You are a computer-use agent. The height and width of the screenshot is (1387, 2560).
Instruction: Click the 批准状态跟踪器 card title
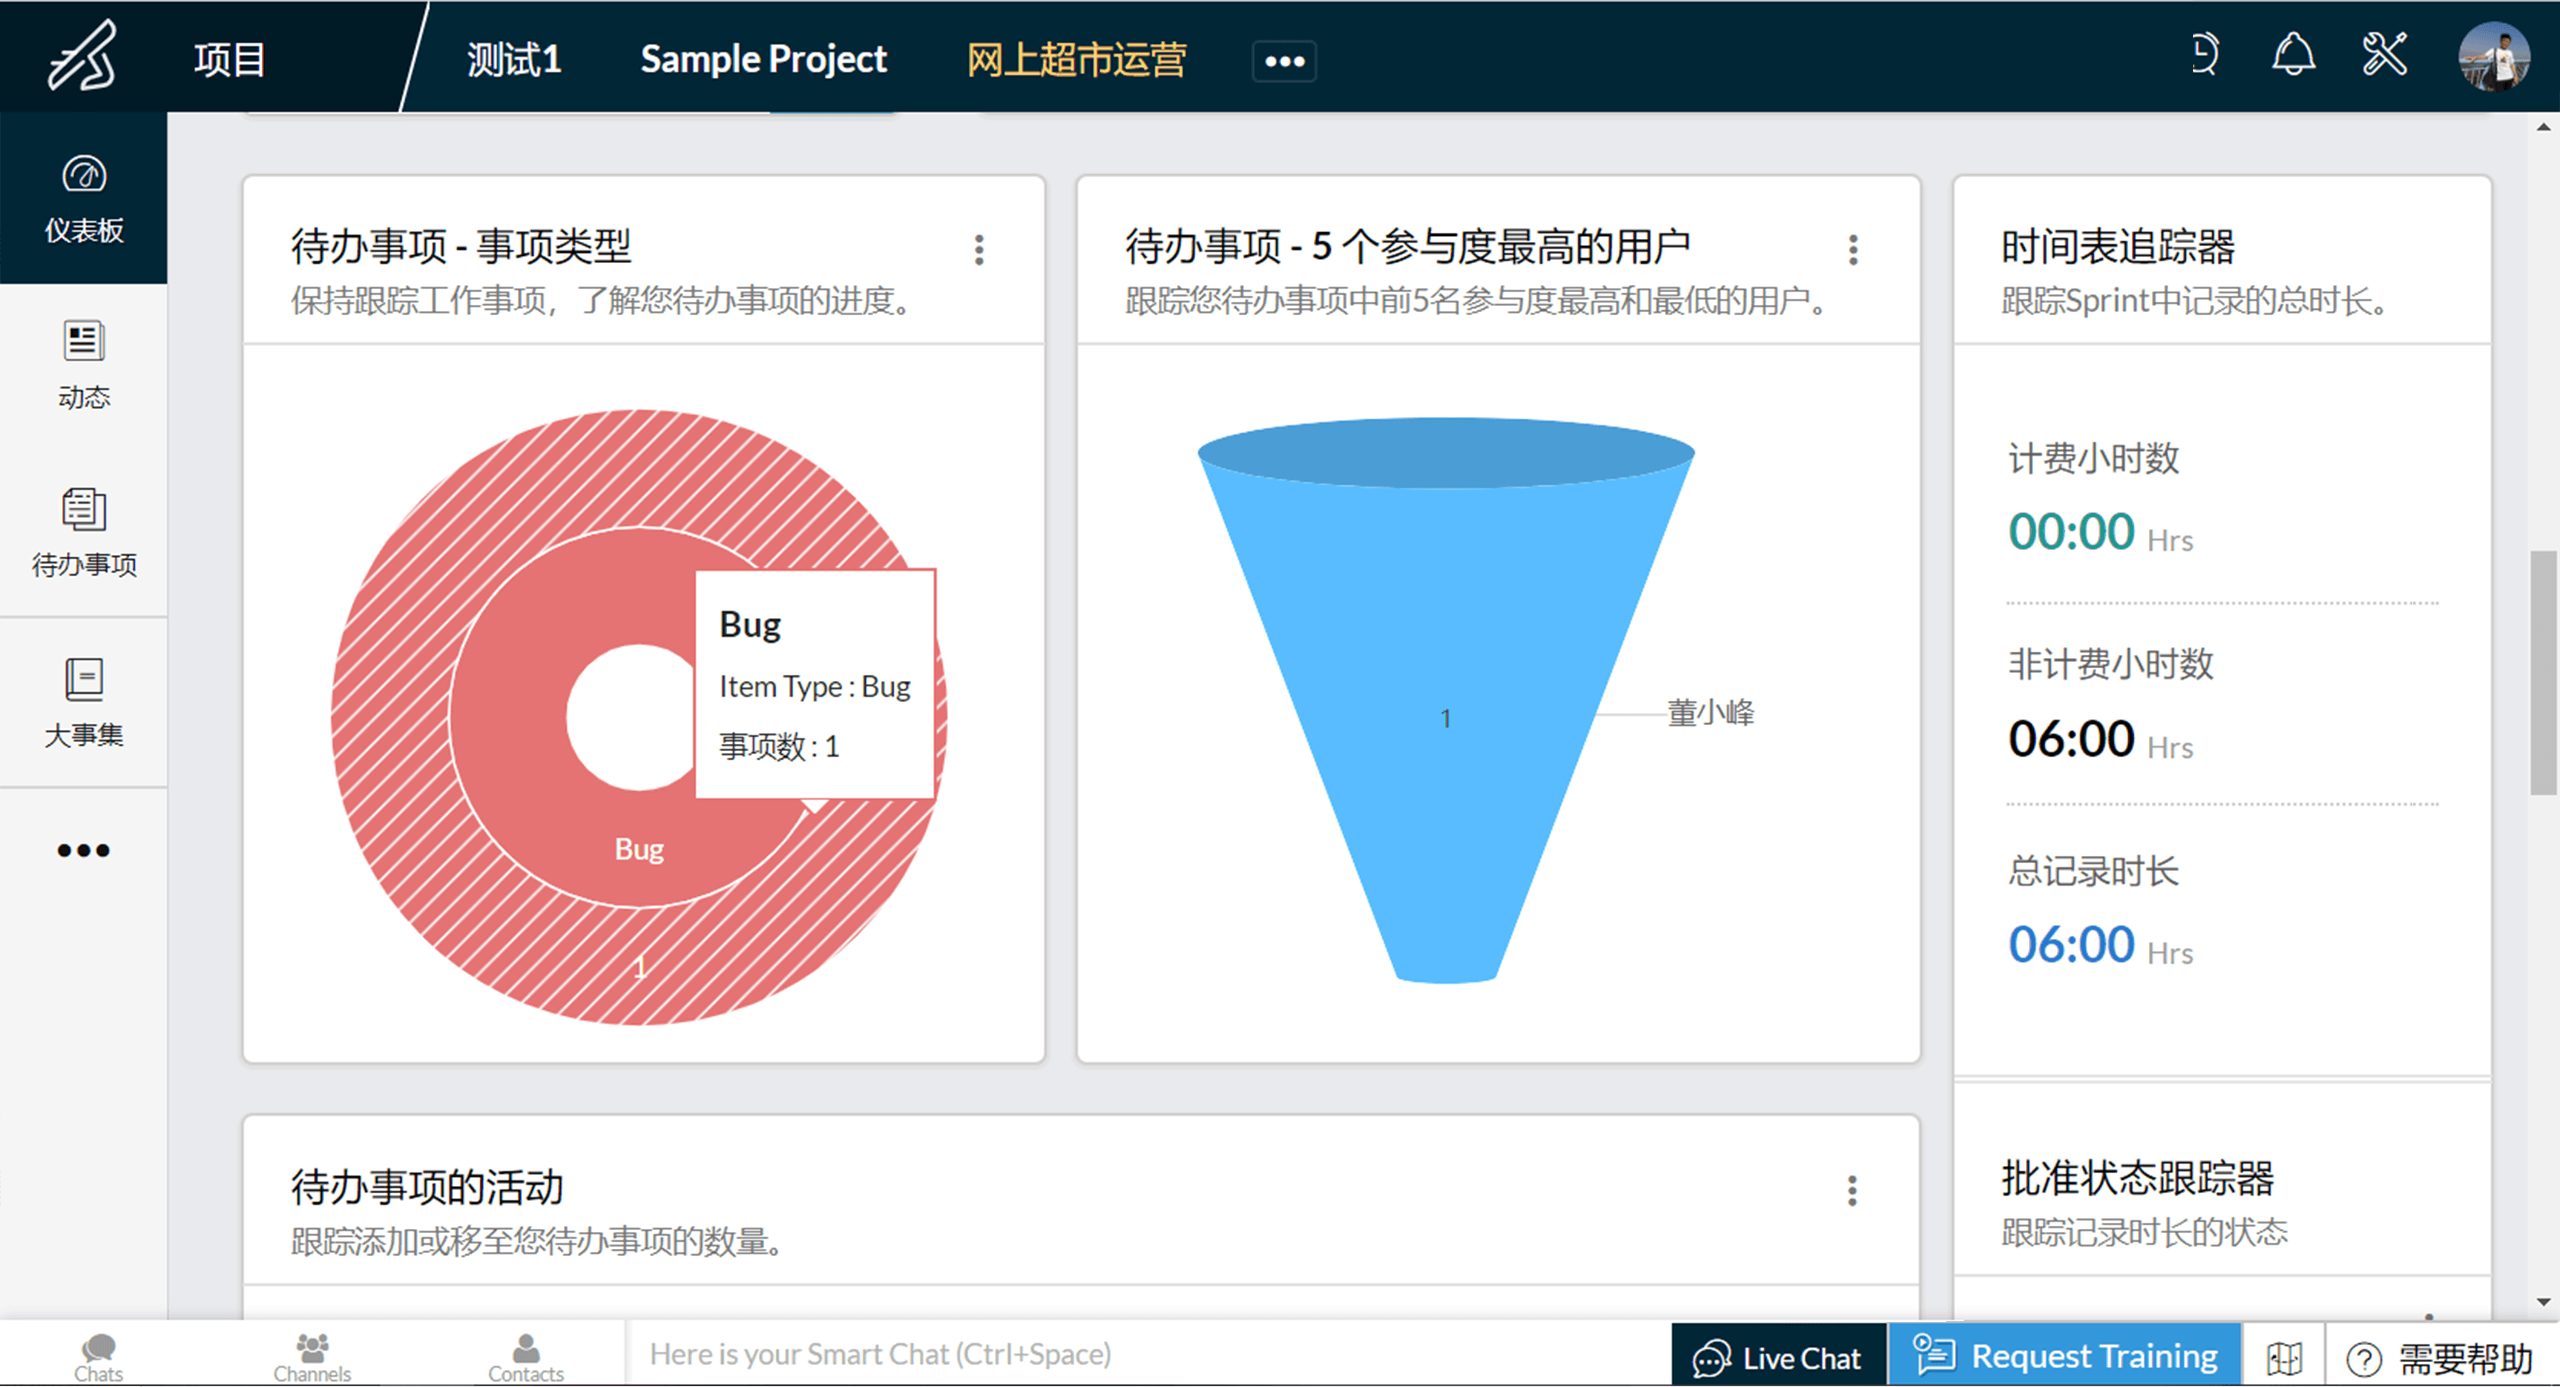(x=2137, y=1178)
